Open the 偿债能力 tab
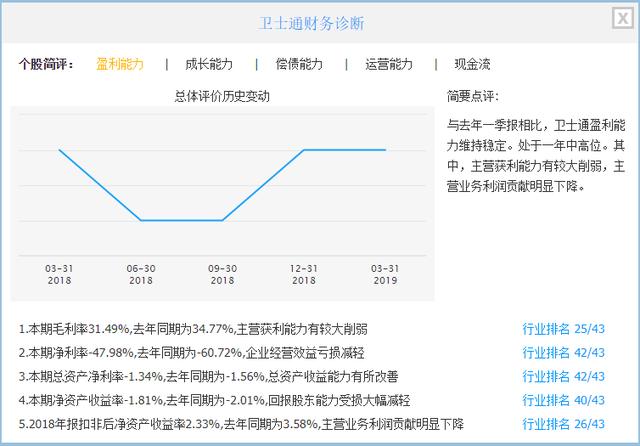The height and width of the screenshot is (446, 640). (299, 64)
